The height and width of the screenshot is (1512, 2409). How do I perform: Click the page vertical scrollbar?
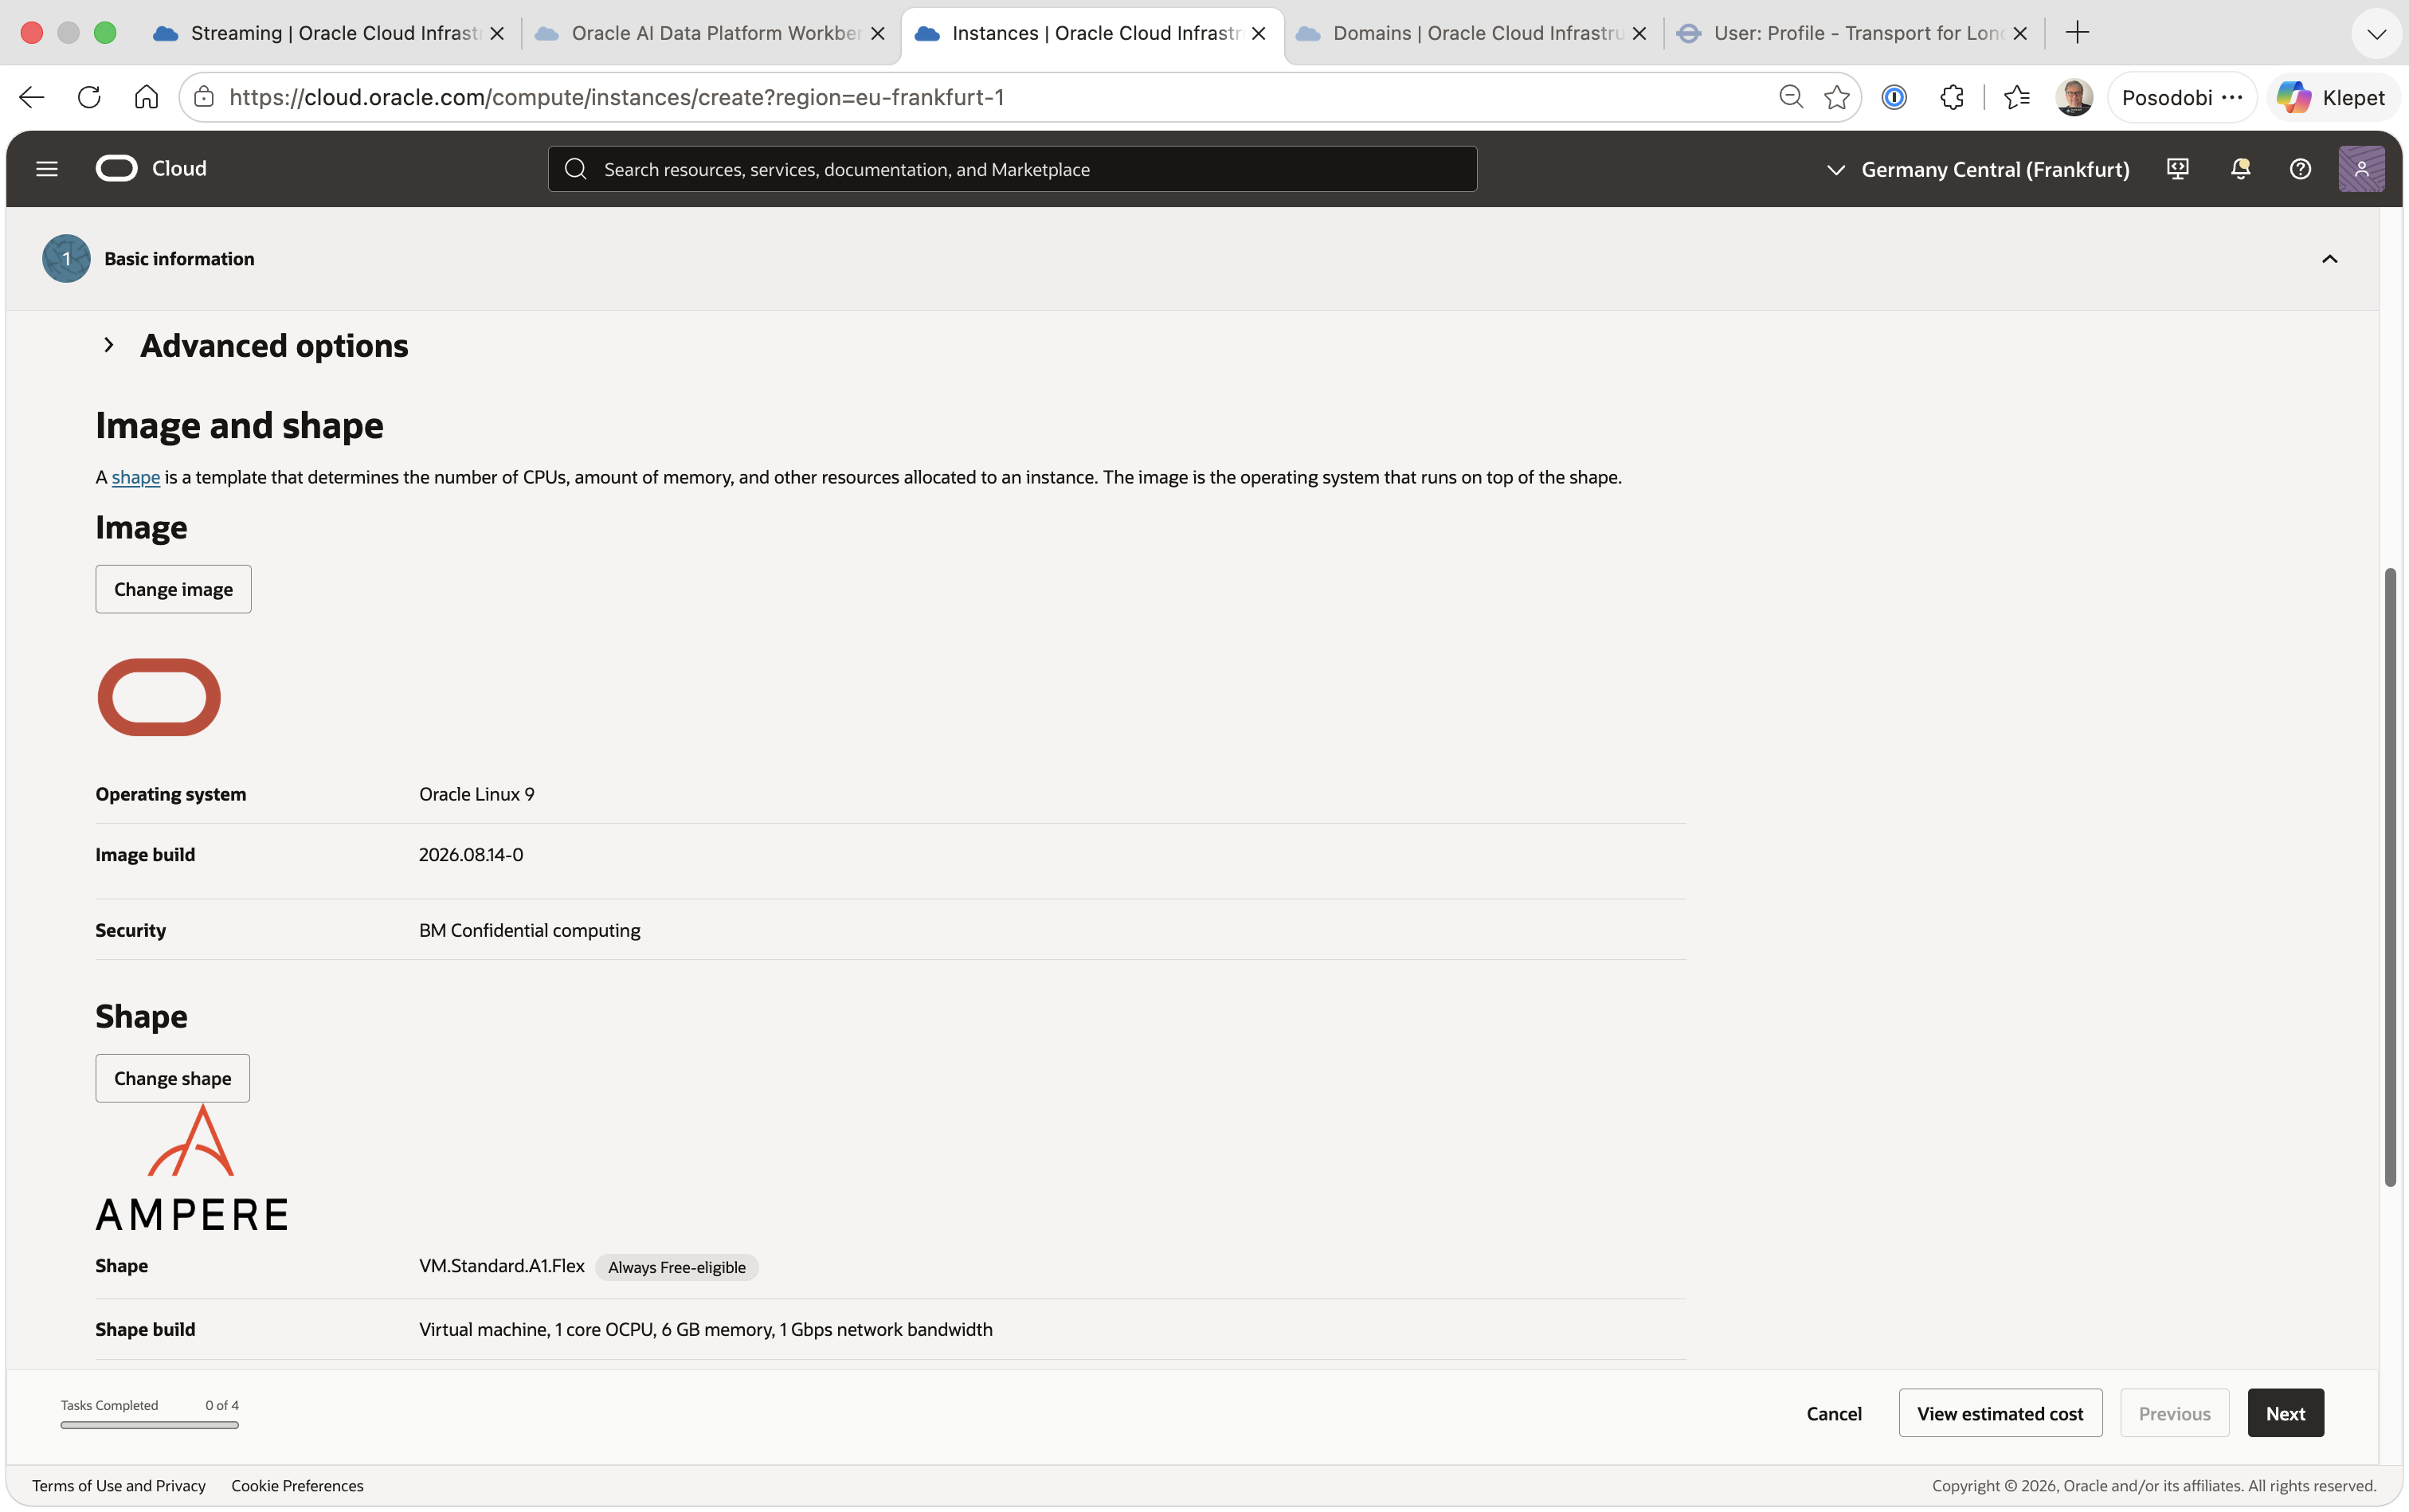click(2389, 877)
